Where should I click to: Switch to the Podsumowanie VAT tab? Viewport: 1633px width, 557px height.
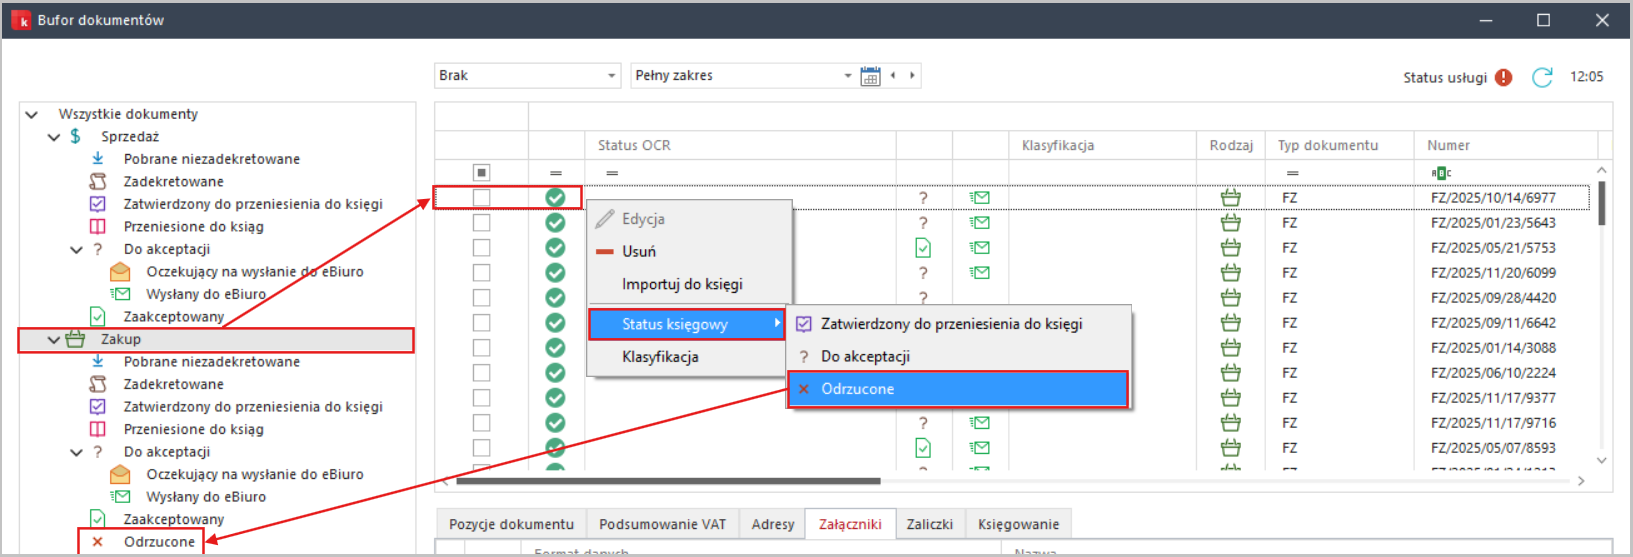coord(662,524)
